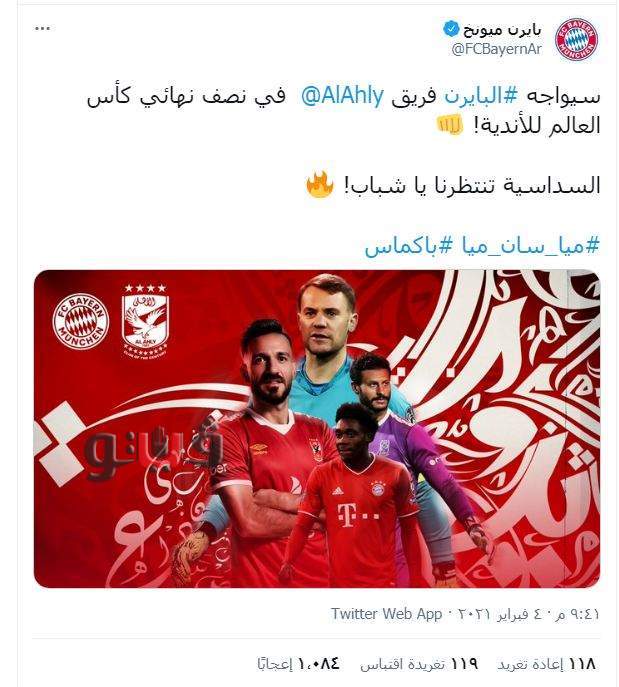The height and width of the screenshot is (687, 619).
Task: Click the Twitter Web App source link
Action: [386, 614]
